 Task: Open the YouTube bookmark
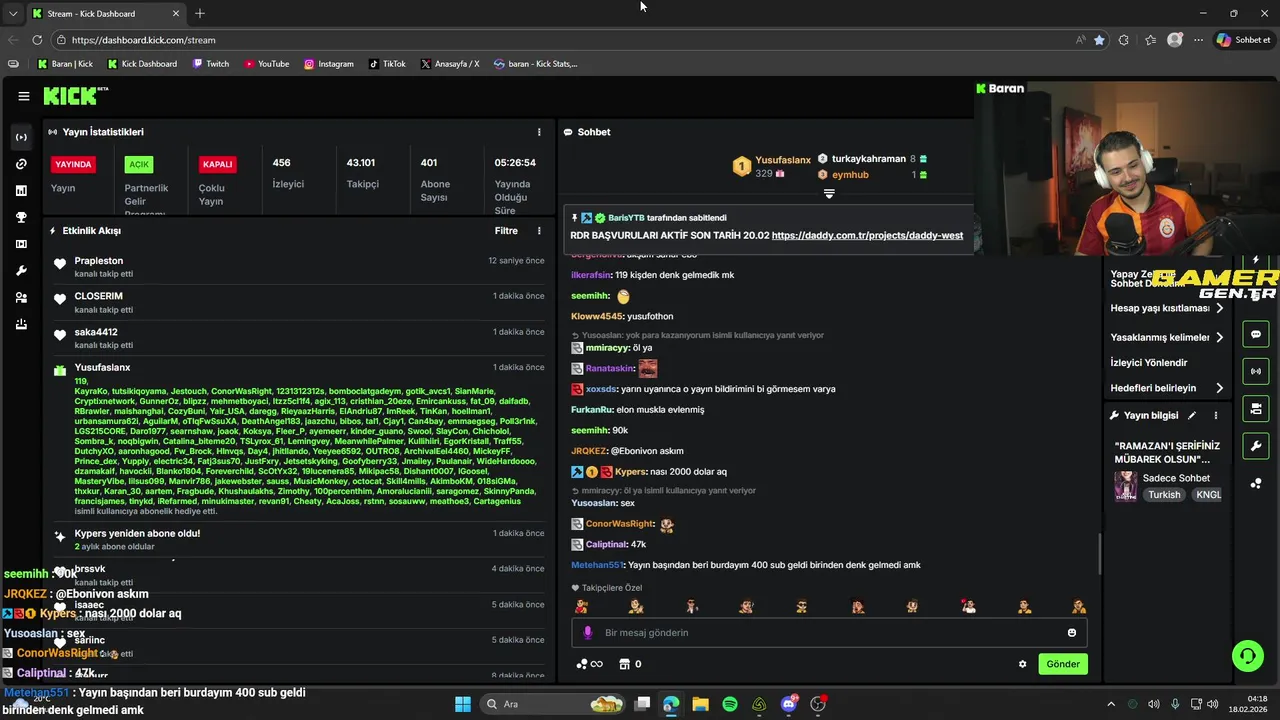(266, 64)
